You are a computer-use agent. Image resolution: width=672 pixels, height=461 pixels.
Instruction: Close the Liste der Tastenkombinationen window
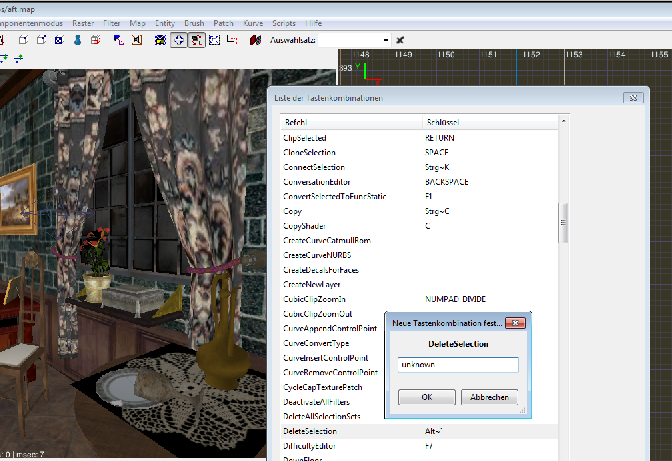(x=633, y=98)
